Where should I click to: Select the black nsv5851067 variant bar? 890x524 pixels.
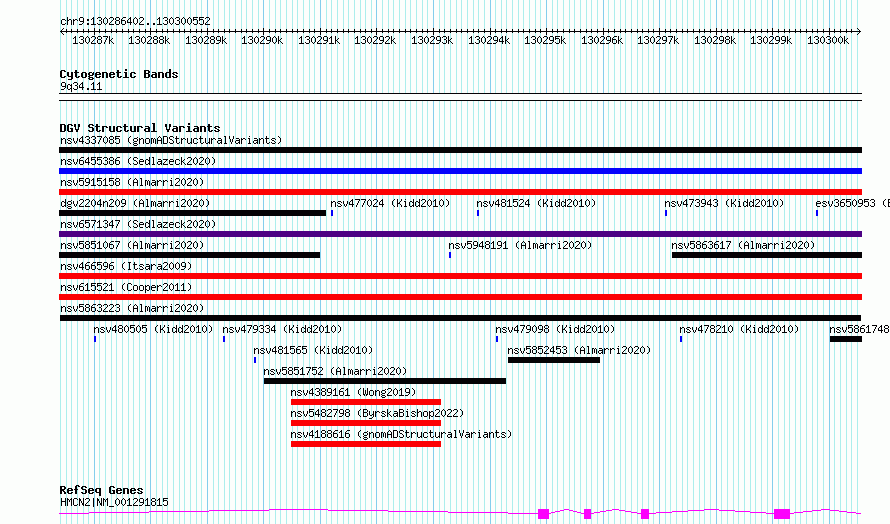click(190, 255)
